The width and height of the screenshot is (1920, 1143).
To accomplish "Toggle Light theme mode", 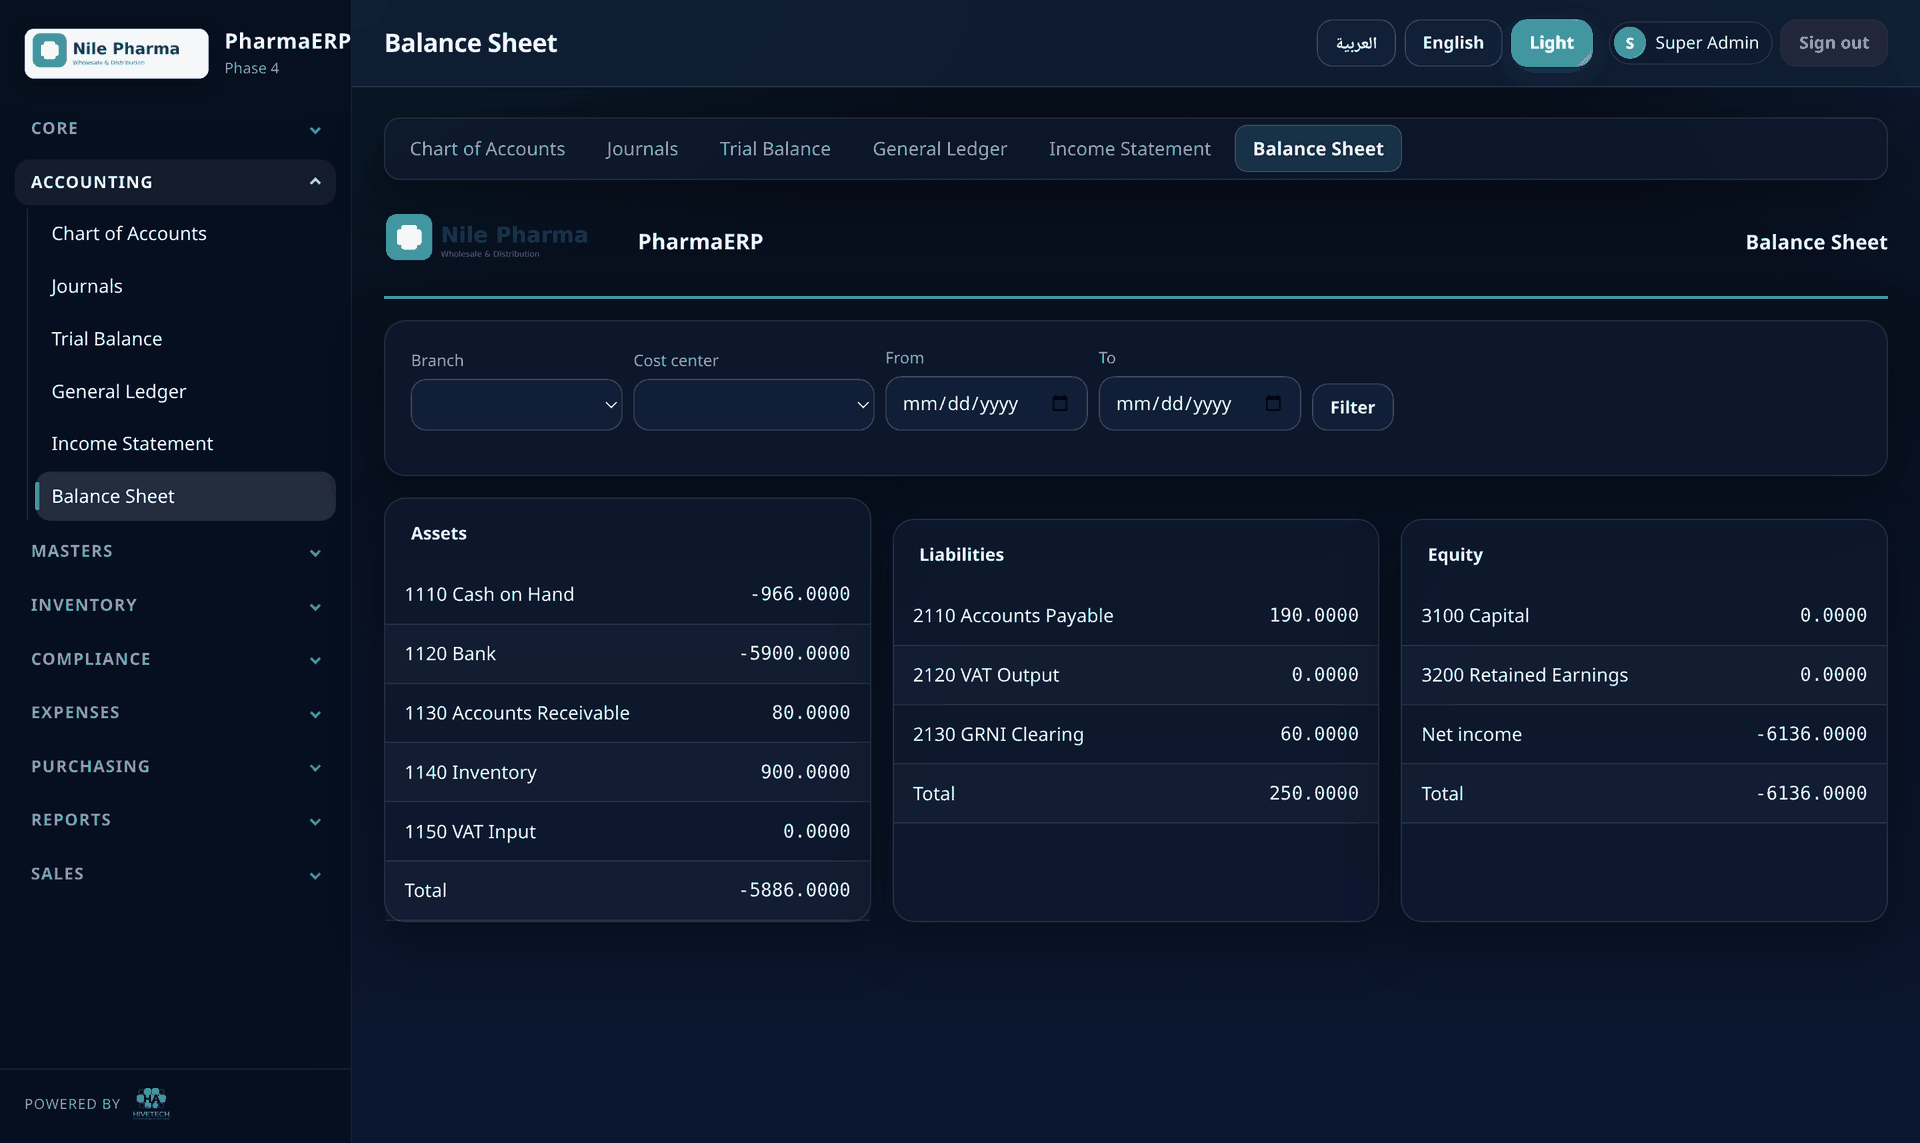I will 1551,43.
